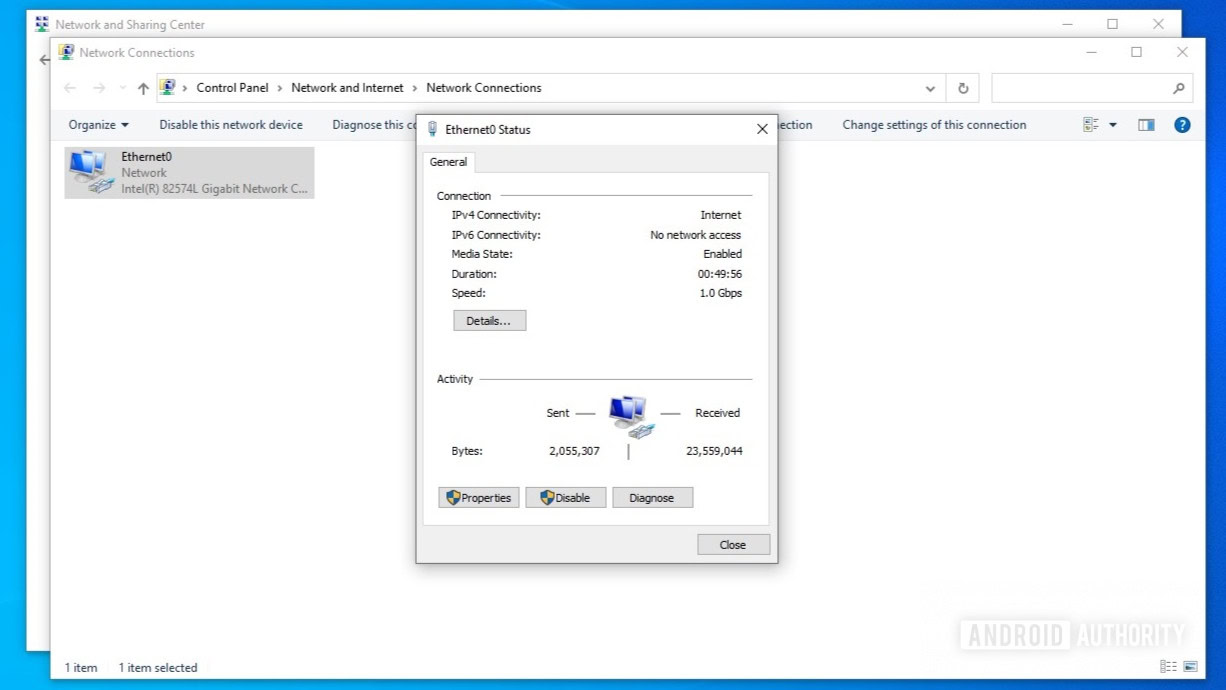Click Disable this network device
The image size is (1226, 690).
[231, 125]
